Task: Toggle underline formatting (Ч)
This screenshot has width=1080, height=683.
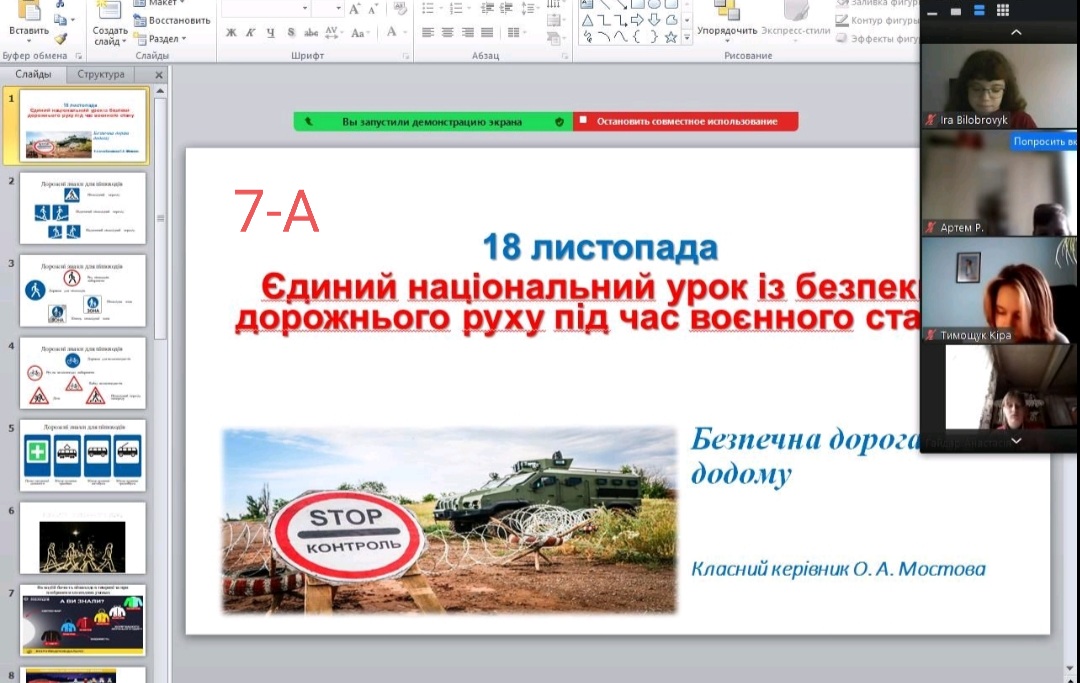Action: [271, 32]
